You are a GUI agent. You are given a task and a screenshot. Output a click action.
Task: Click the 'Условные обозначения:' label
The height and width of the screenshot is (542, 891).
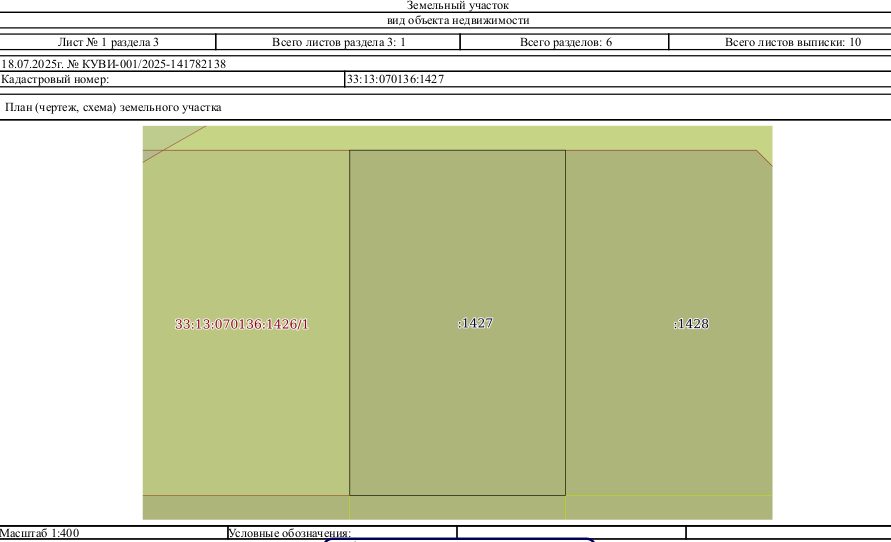[x=289, y=533]
